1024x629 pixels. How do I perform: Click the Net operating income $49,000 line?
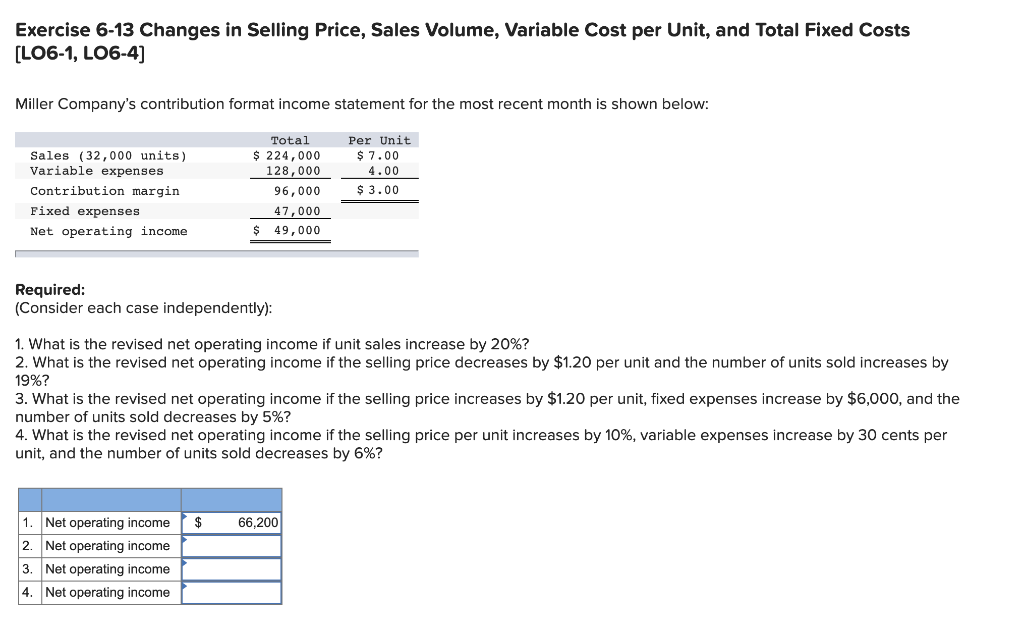point(110,231)
